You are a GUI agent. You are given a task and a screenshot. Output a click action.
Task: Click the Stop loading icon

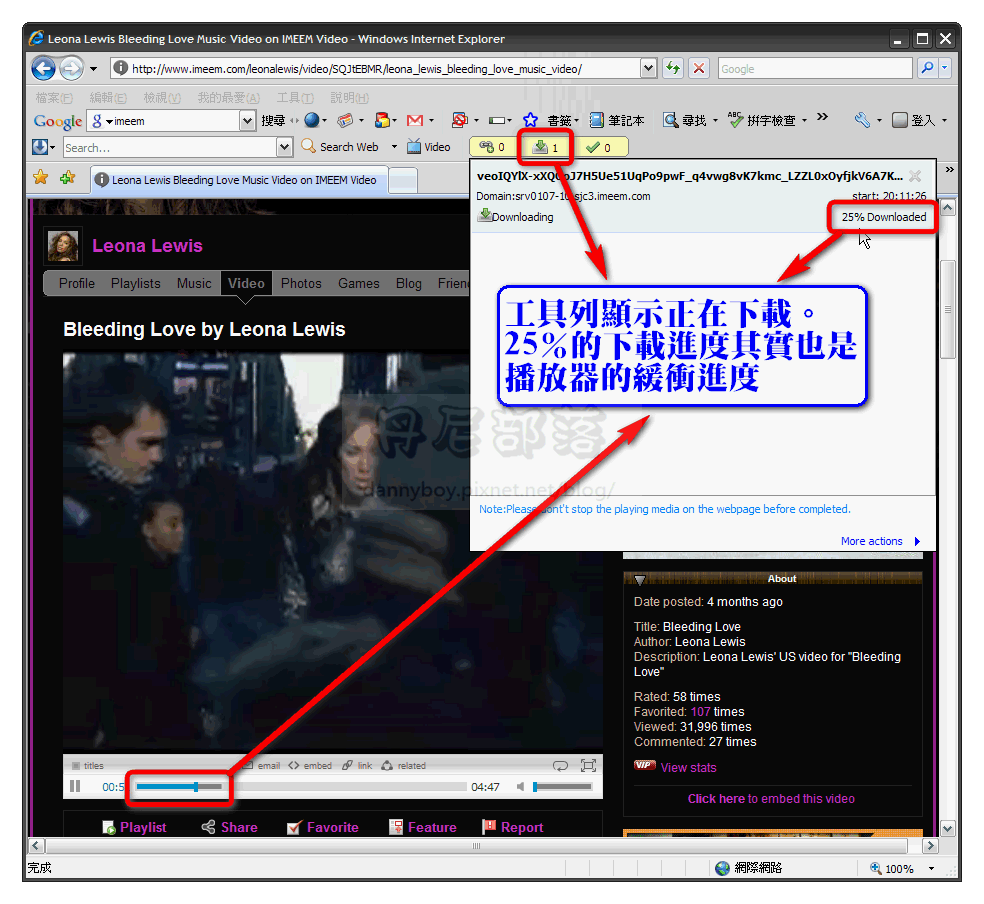click(698, 68)
